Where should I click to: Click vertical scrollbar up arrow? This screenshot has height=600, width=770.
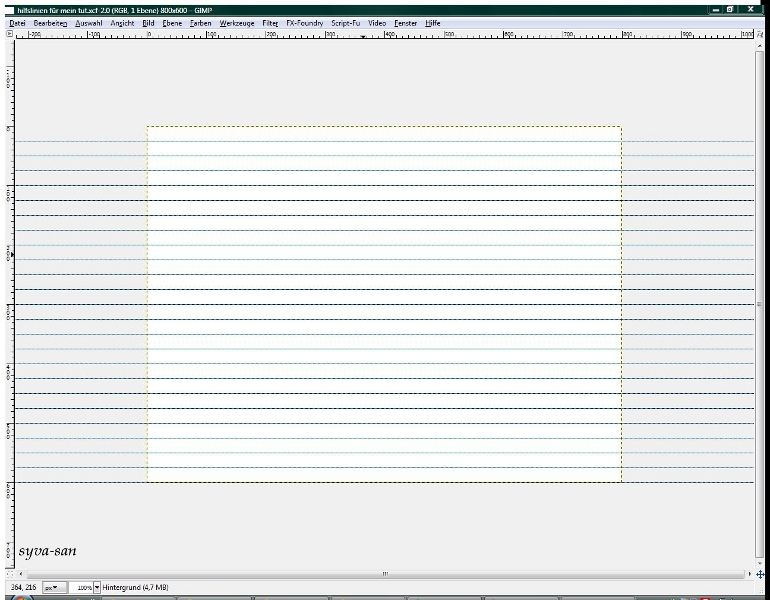[x=760, y=45]
